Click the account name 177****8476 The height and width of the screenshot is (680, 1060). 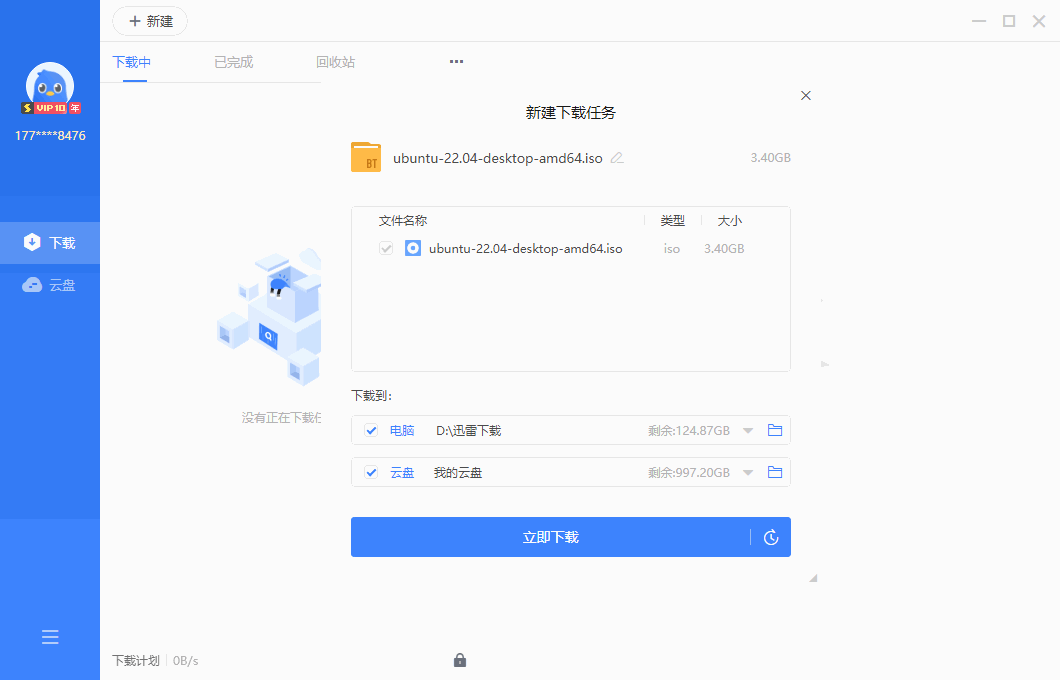(50, 135)
